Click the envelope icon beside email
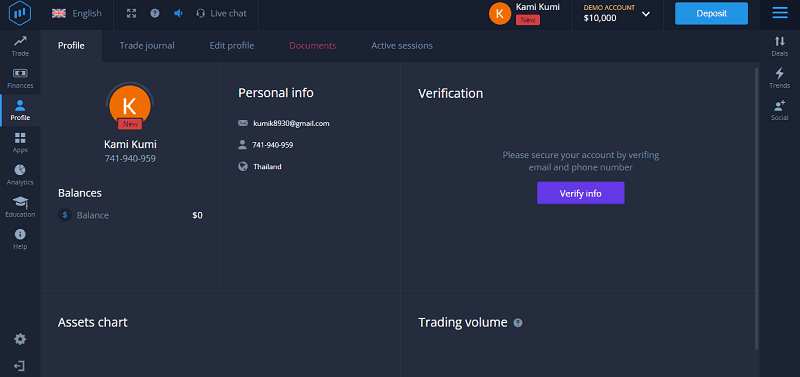Viewport: 800px width, 377px height. [243, 123]
